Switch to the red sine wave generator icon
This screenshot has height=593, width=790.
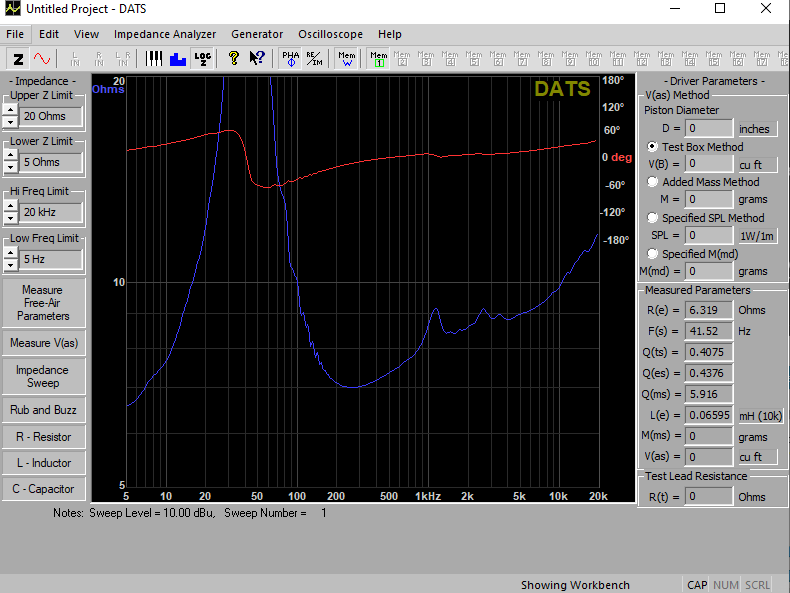pos(42,59)
